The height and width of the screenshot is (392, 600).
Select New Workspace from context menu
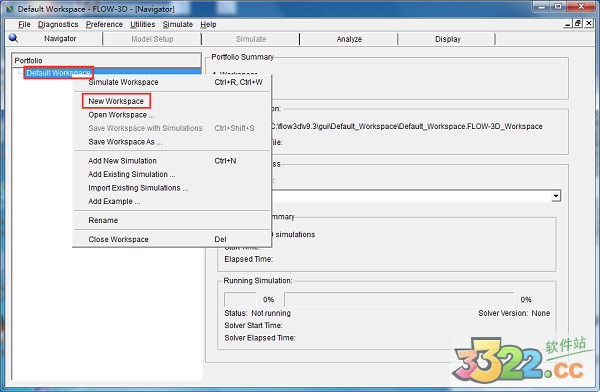coord(116,101)
